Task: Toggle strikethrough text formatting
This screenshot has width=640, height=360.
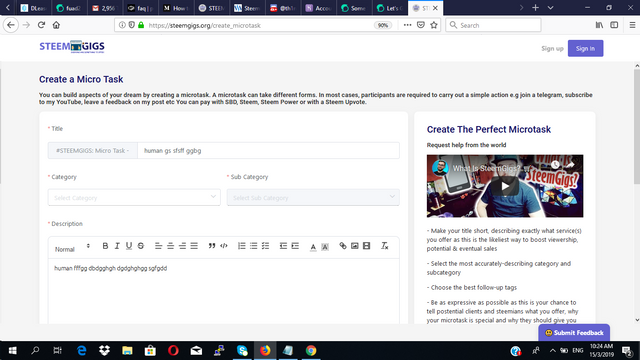Action: [141, 246]
